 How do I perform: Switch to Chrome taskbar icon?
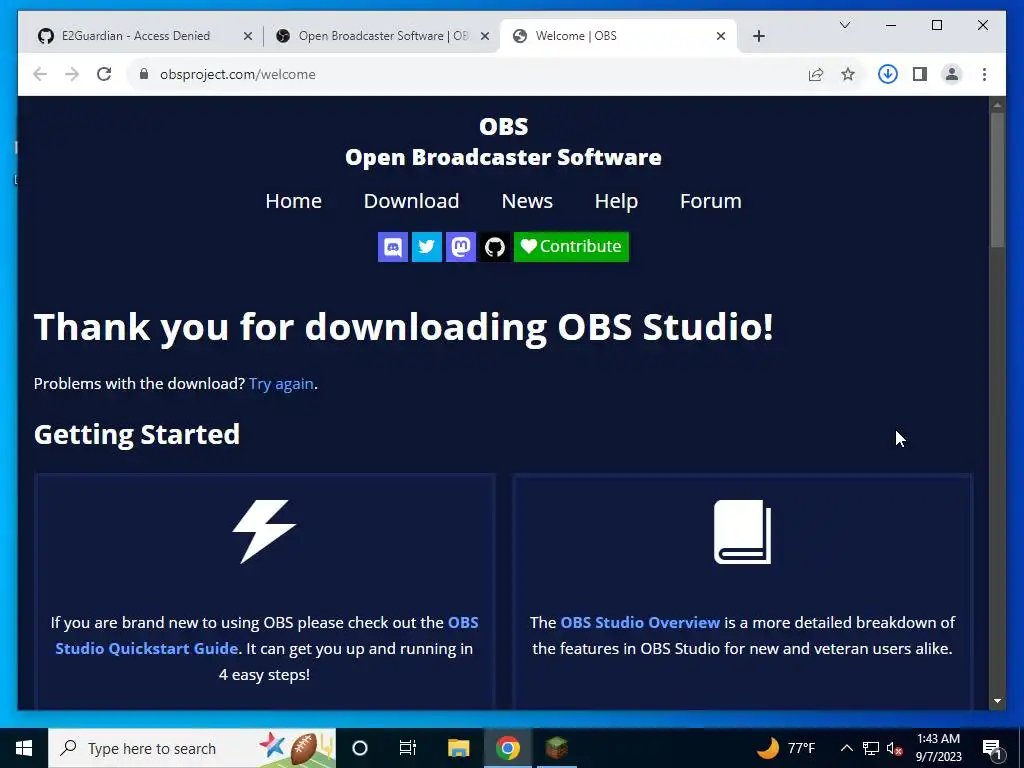507,748
